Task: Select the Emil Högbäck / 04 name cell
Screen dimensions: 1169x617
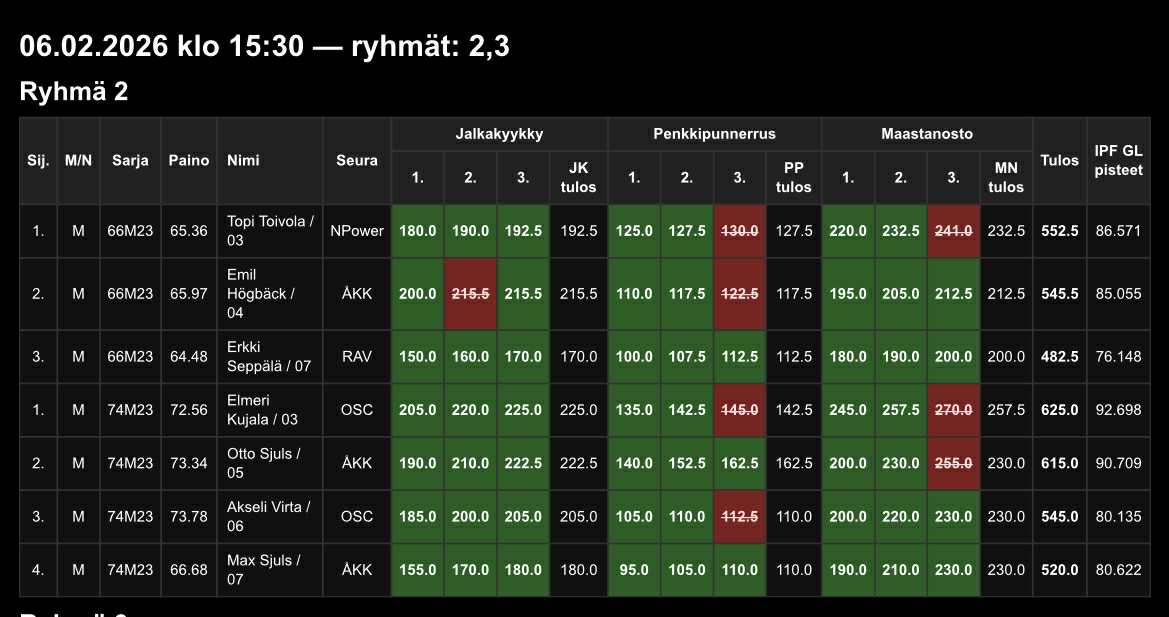Action: point(270,294)
